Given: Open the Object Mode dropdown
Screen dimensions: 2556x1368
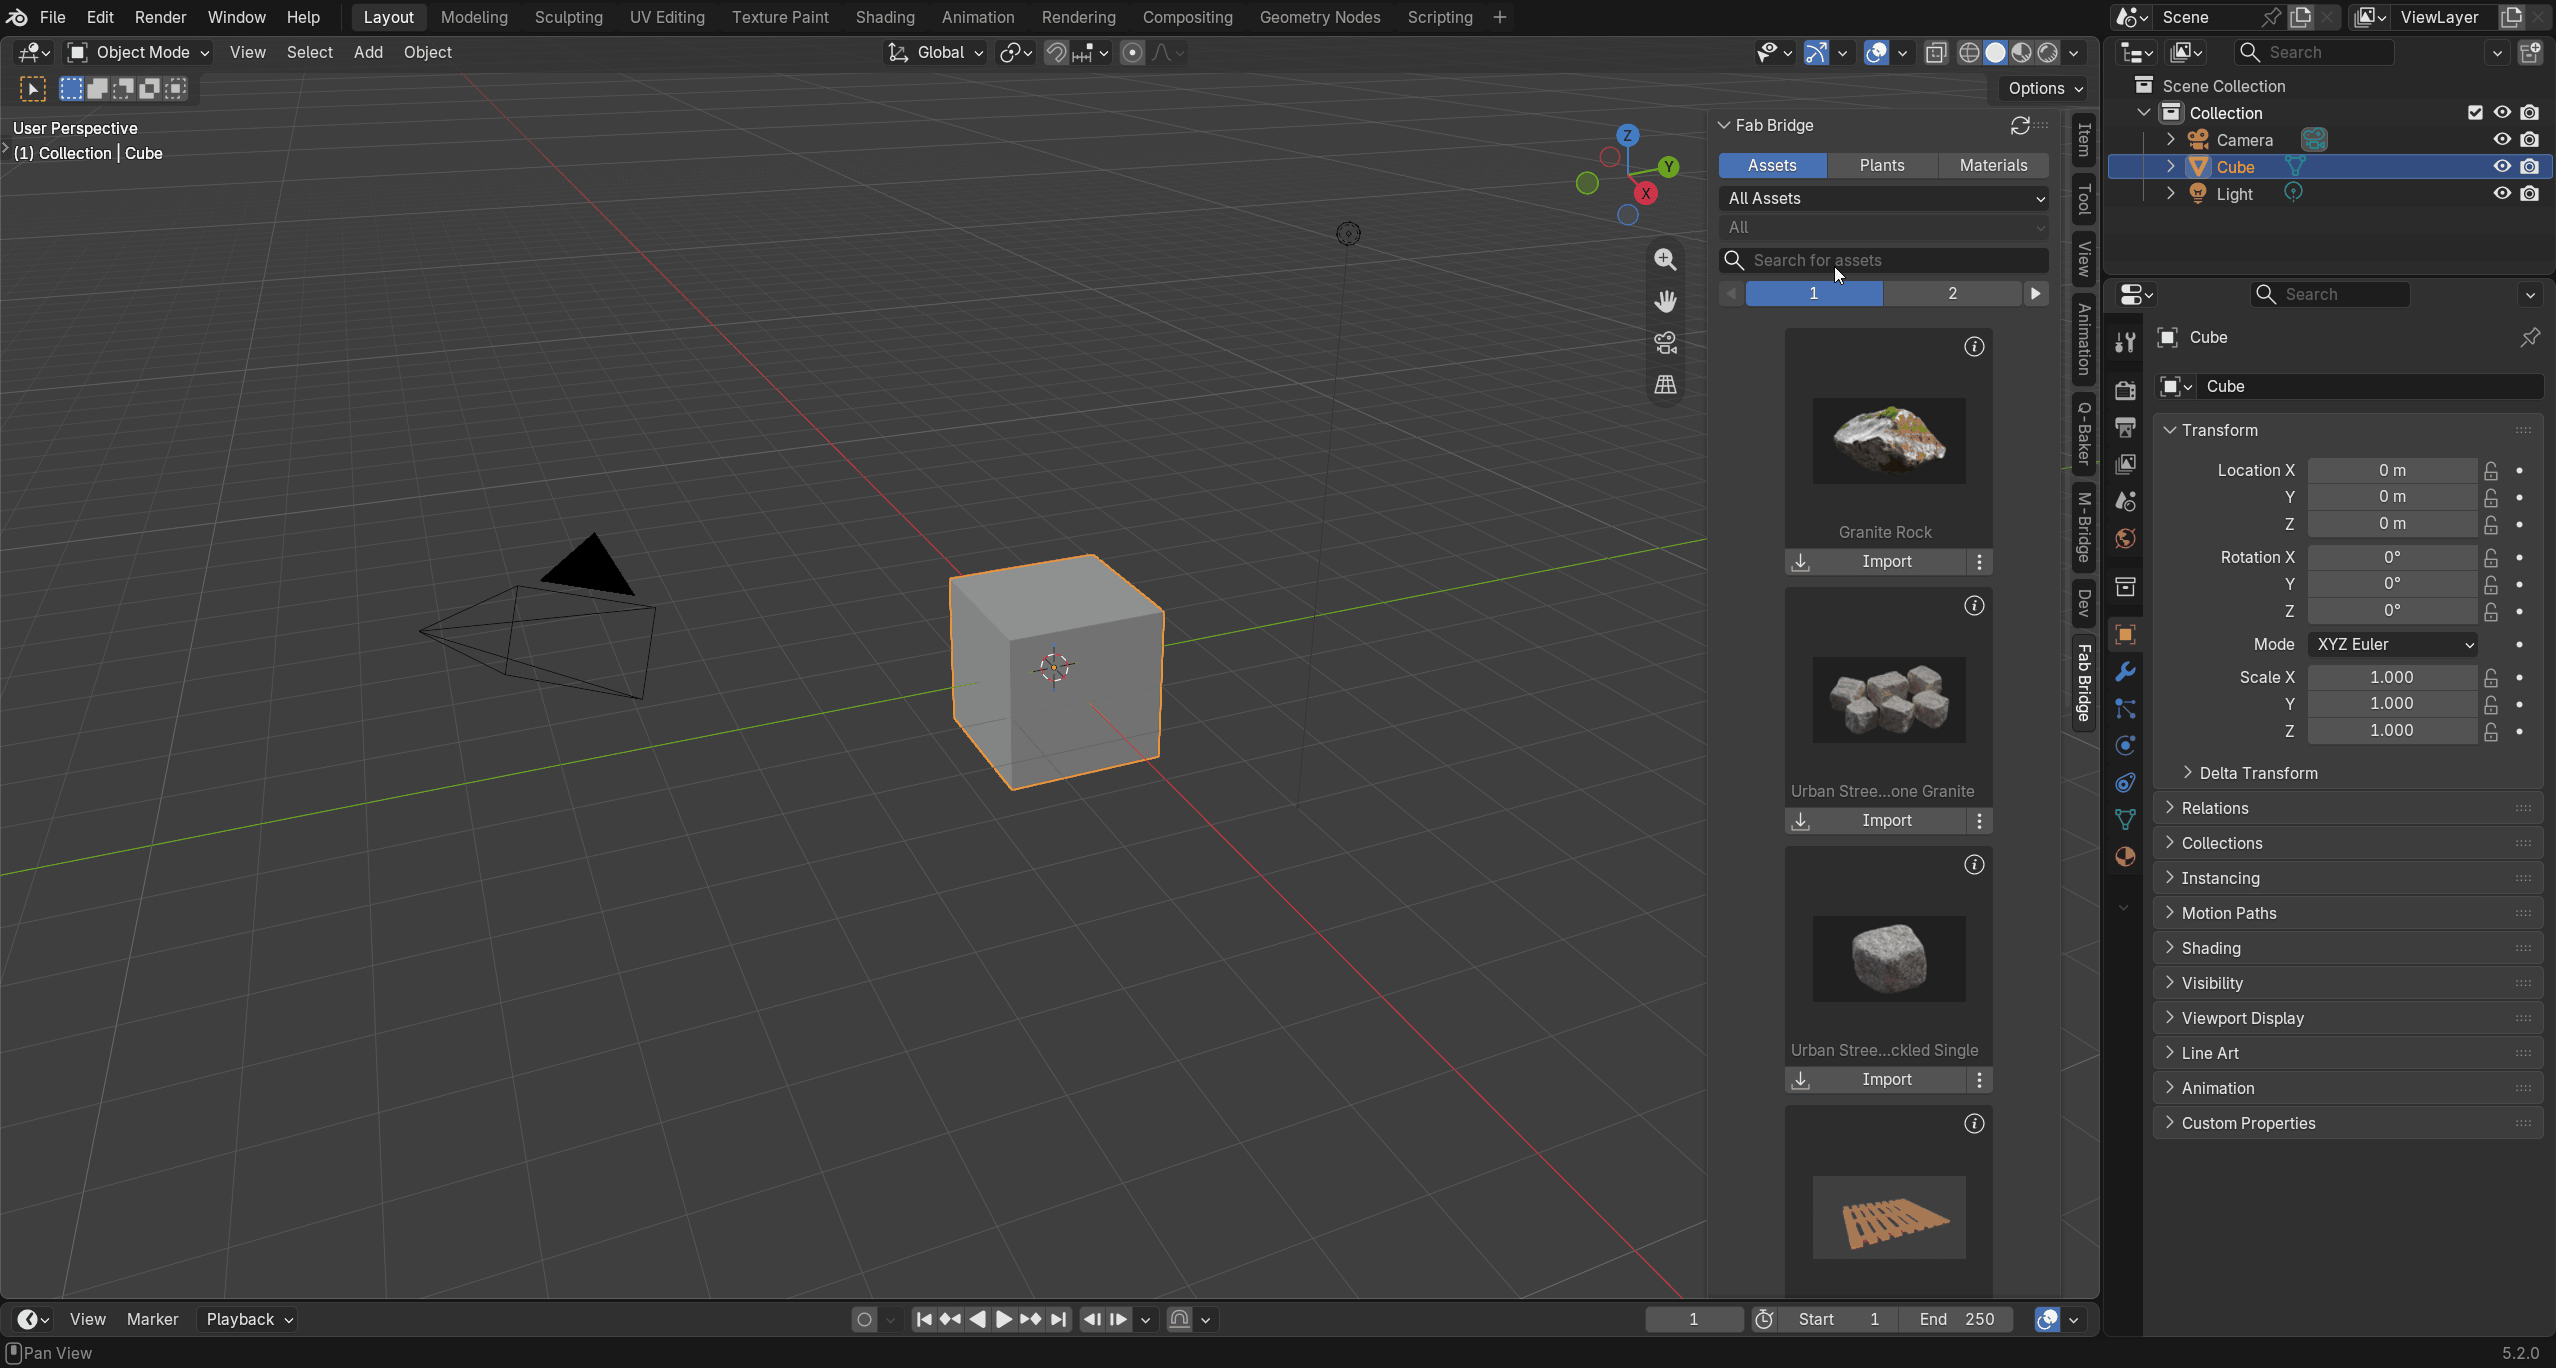Looking at the screenshot, I should 138,53.
